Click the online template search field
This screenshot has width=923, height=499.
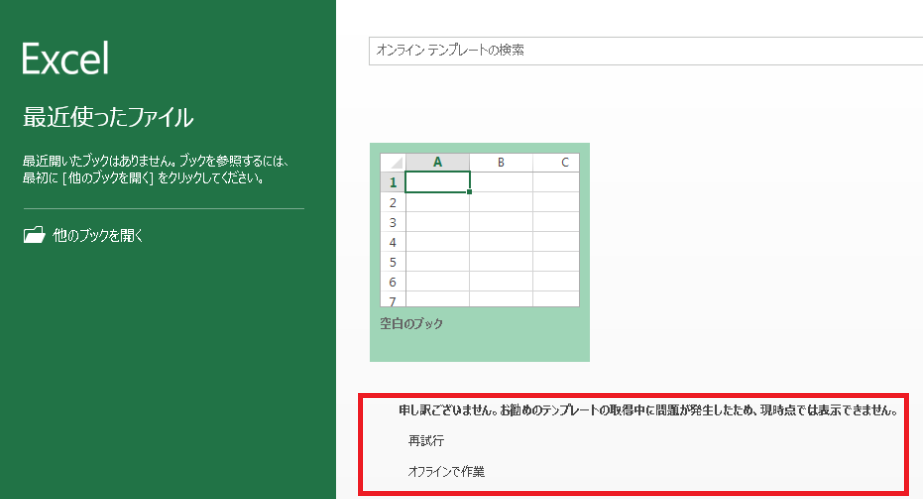(x=646, y=51)
